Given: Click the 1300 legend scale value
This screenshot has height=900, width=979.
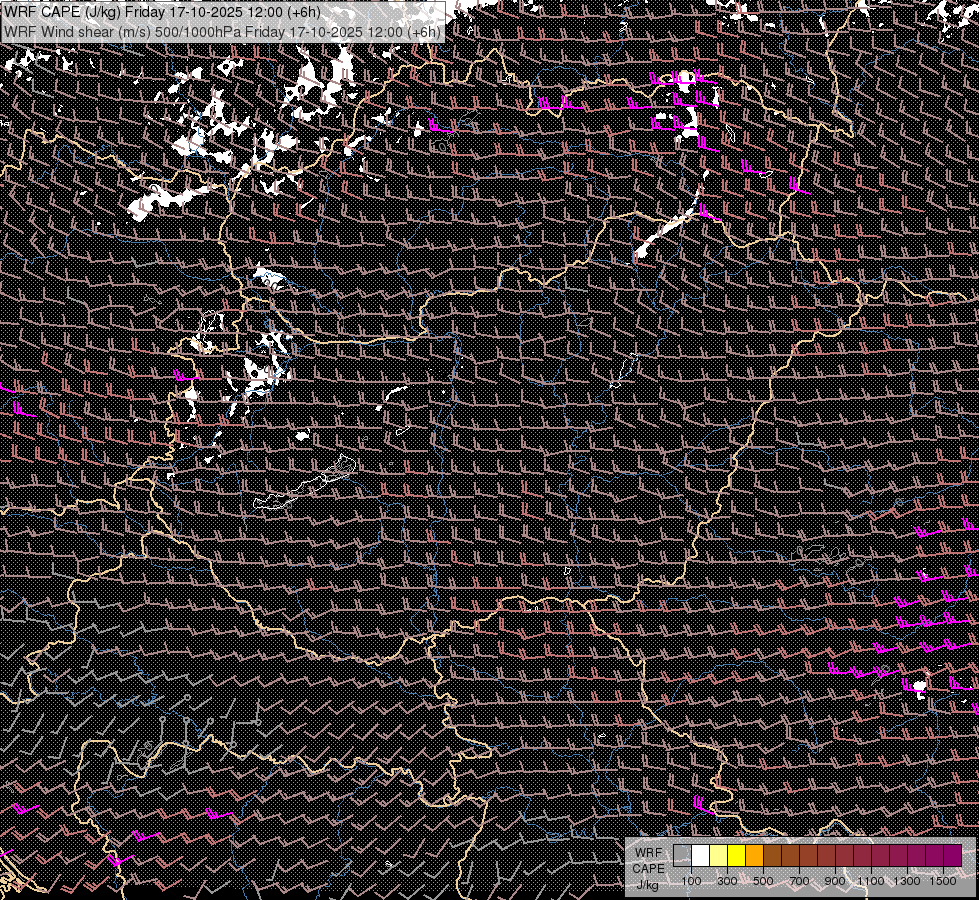Looking at the screenshot, I should pos(906,881).
